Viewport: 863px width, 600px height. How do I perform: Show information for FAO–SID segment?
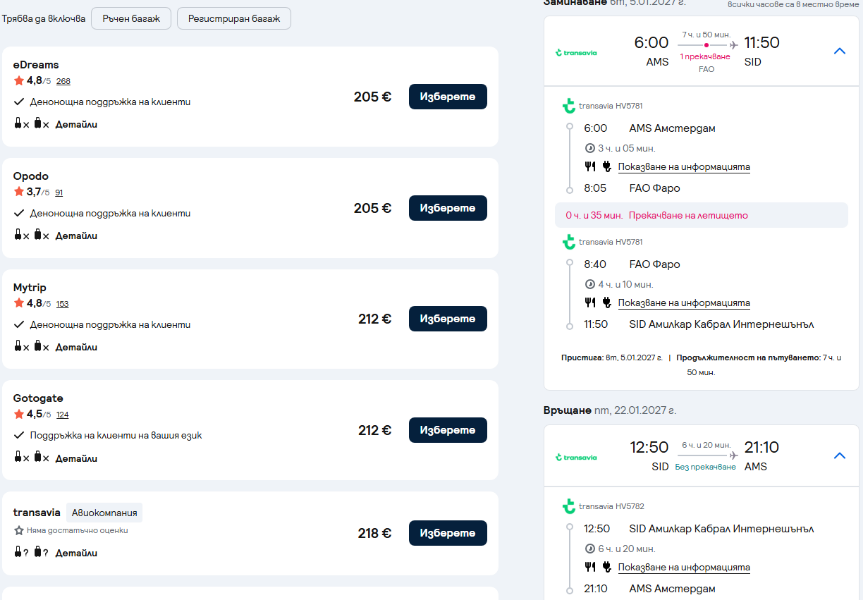(684, 303)
